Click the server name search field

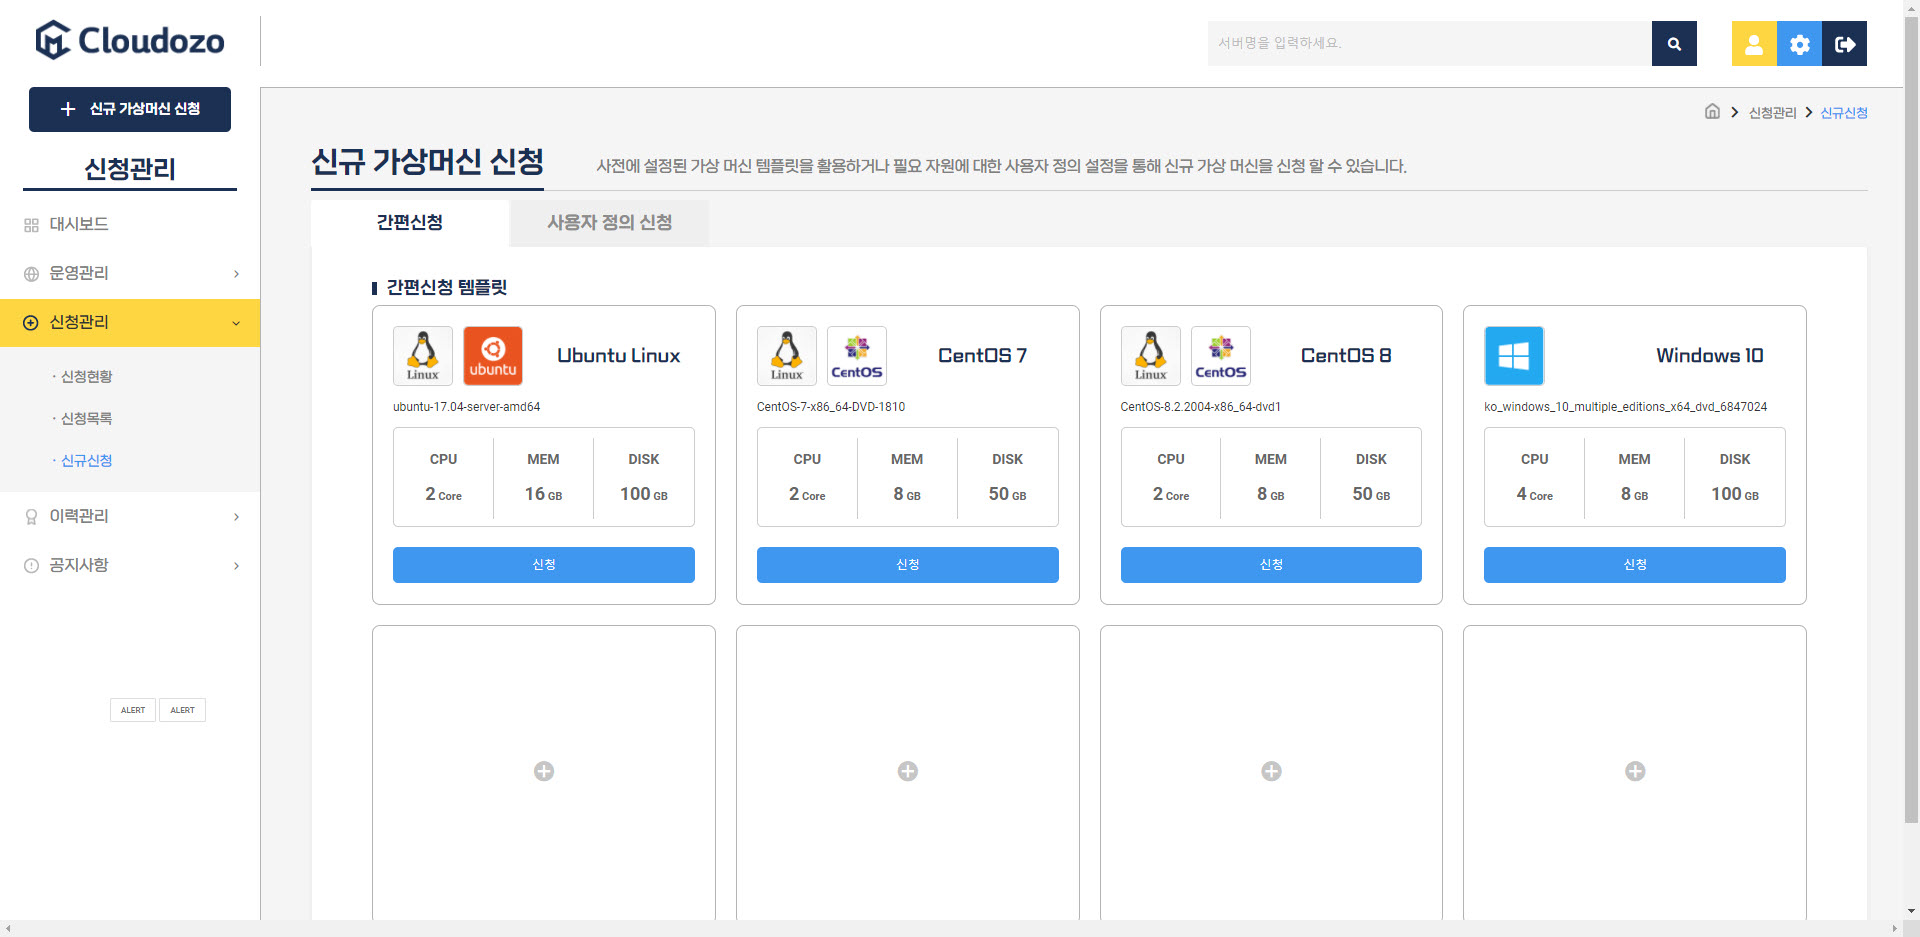click(x=1429, y=44)
